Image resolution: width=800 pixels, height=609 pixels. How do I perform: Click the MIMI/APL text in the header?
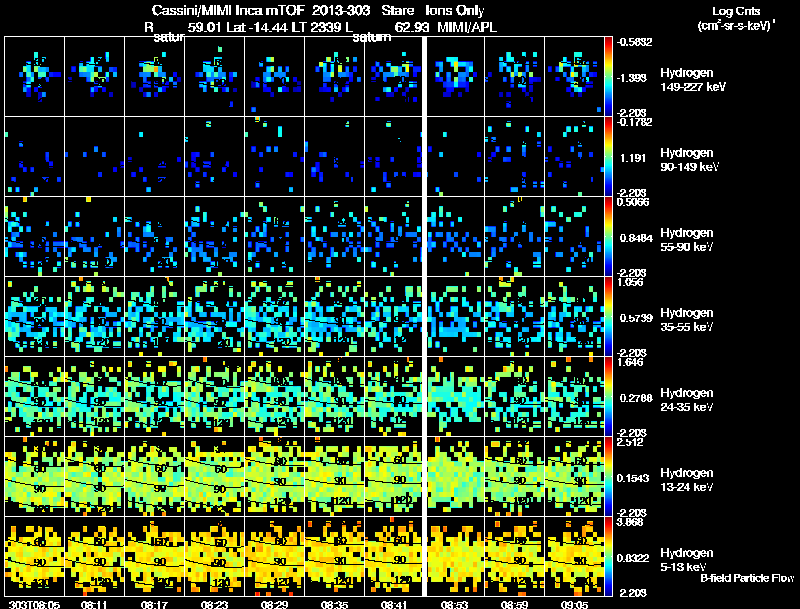(467, 27)
